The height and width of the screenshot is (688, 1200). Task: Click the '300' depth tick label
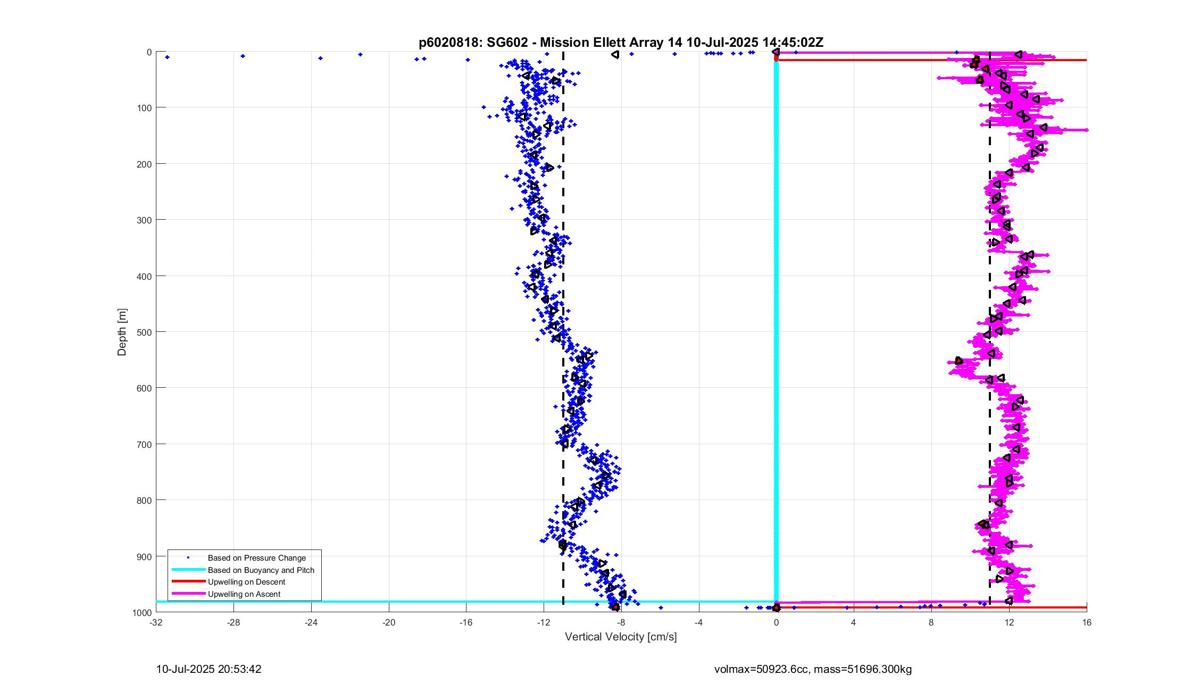[x=143, y=220]
